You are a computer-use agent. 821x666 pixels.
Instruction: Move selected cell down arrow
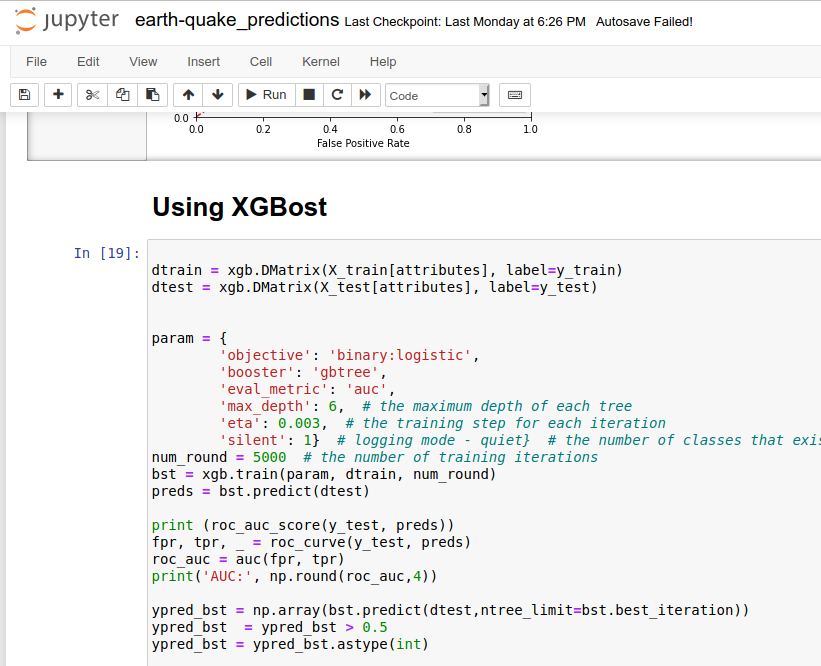(x=218, y=95)
